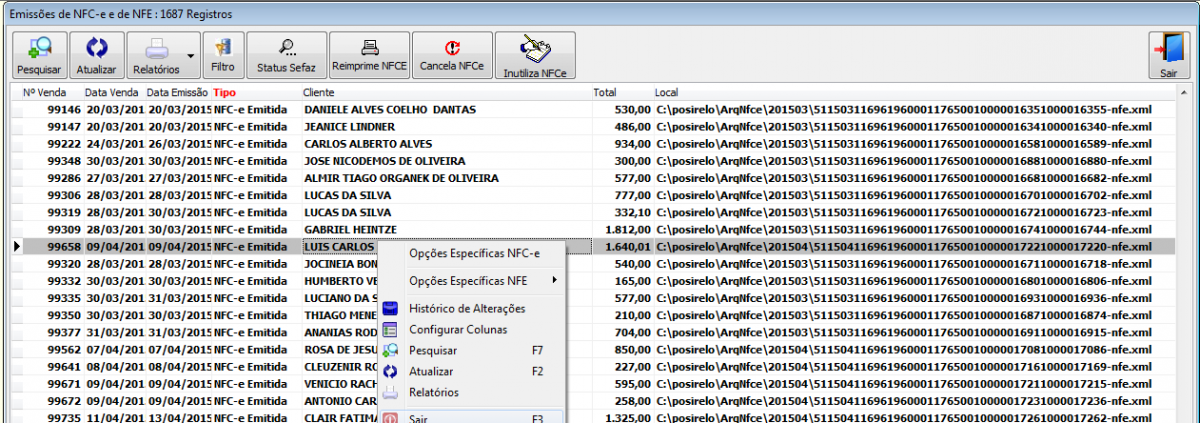Open Histórico de Alterações from context menu

pyautogui.click(x=470, y=308)
